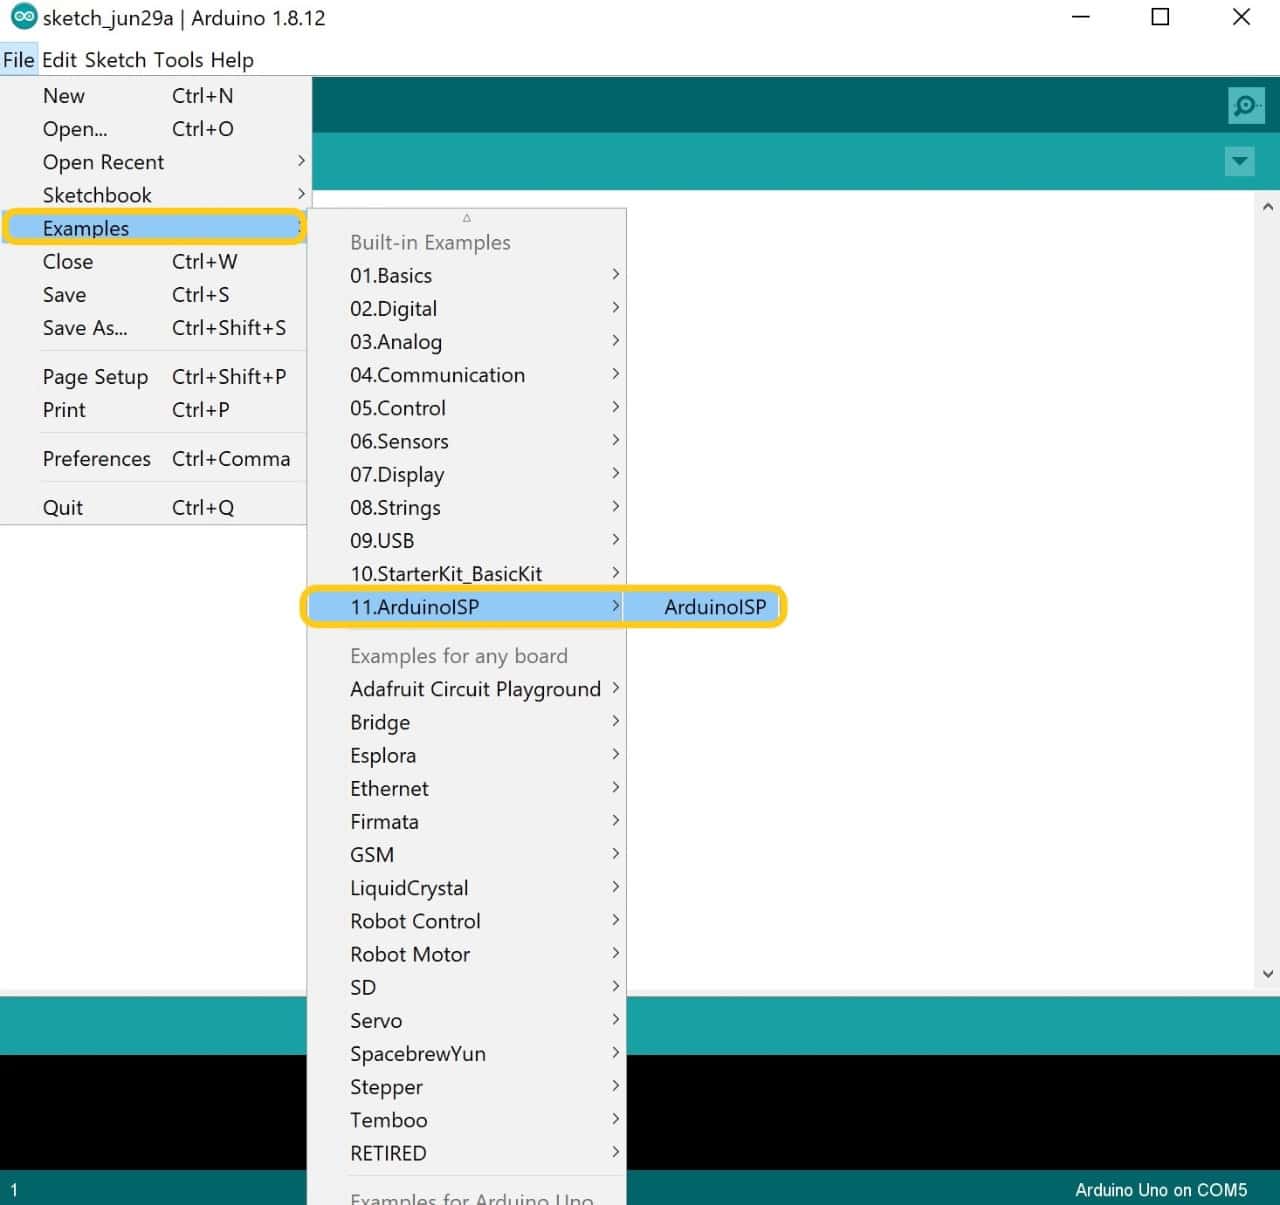Choose Page Setup from the File menu
The image size is (1280, 1205).
[x=155, y=377]
